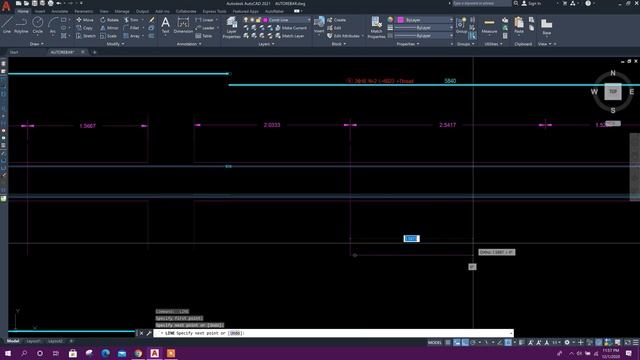
Task: Select the Dimension tool
Action: pos(183,25)
